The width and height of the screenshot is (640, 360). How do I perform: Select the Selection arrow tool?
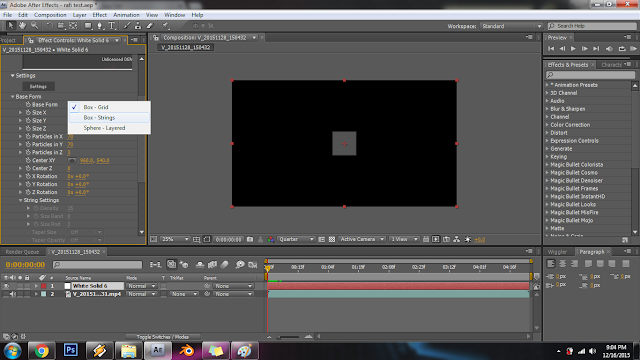[11, 26]
